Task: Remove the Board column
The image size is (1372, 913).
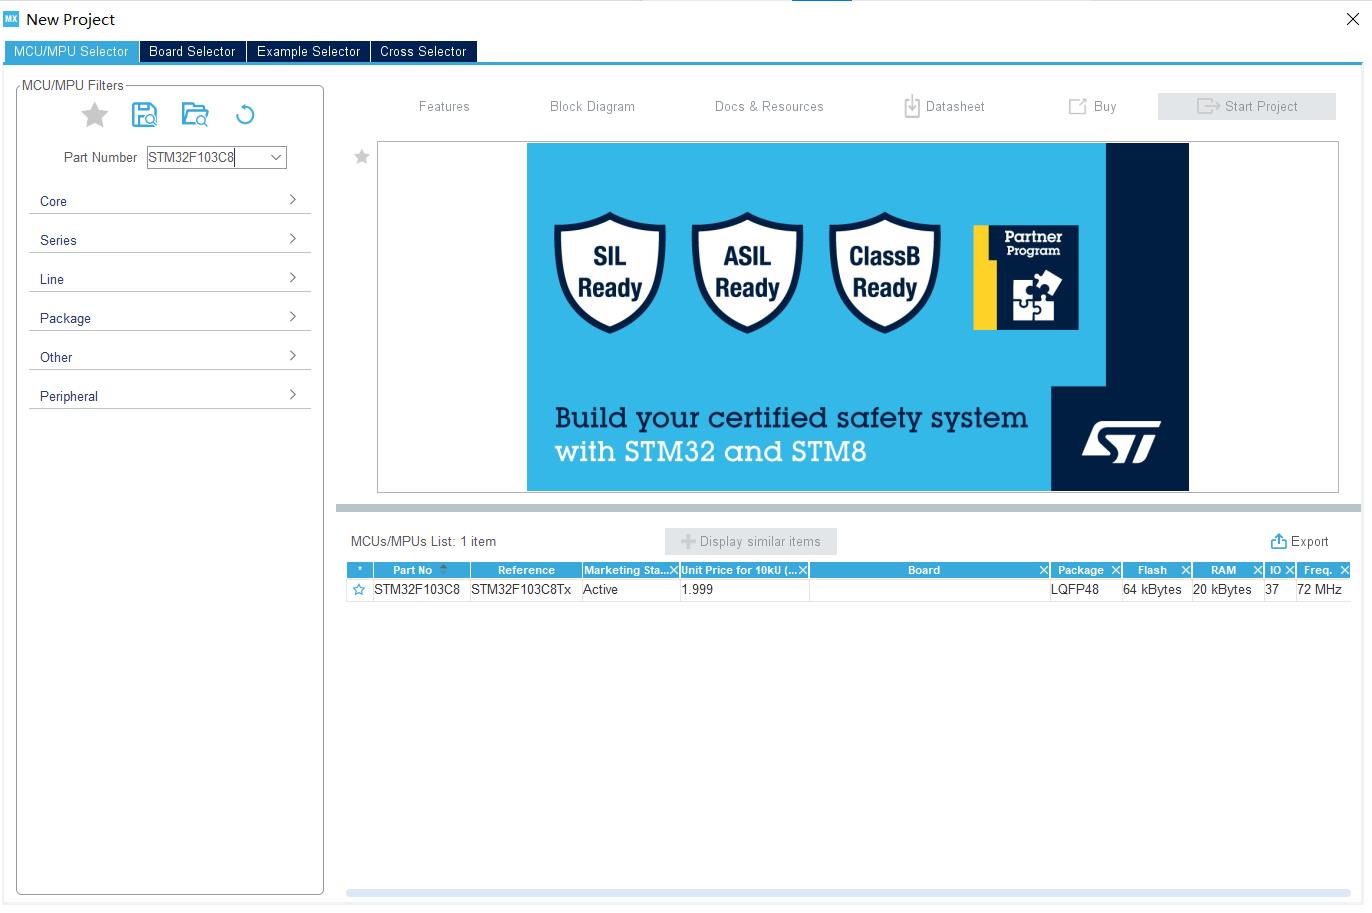Action: (1044, 570)
